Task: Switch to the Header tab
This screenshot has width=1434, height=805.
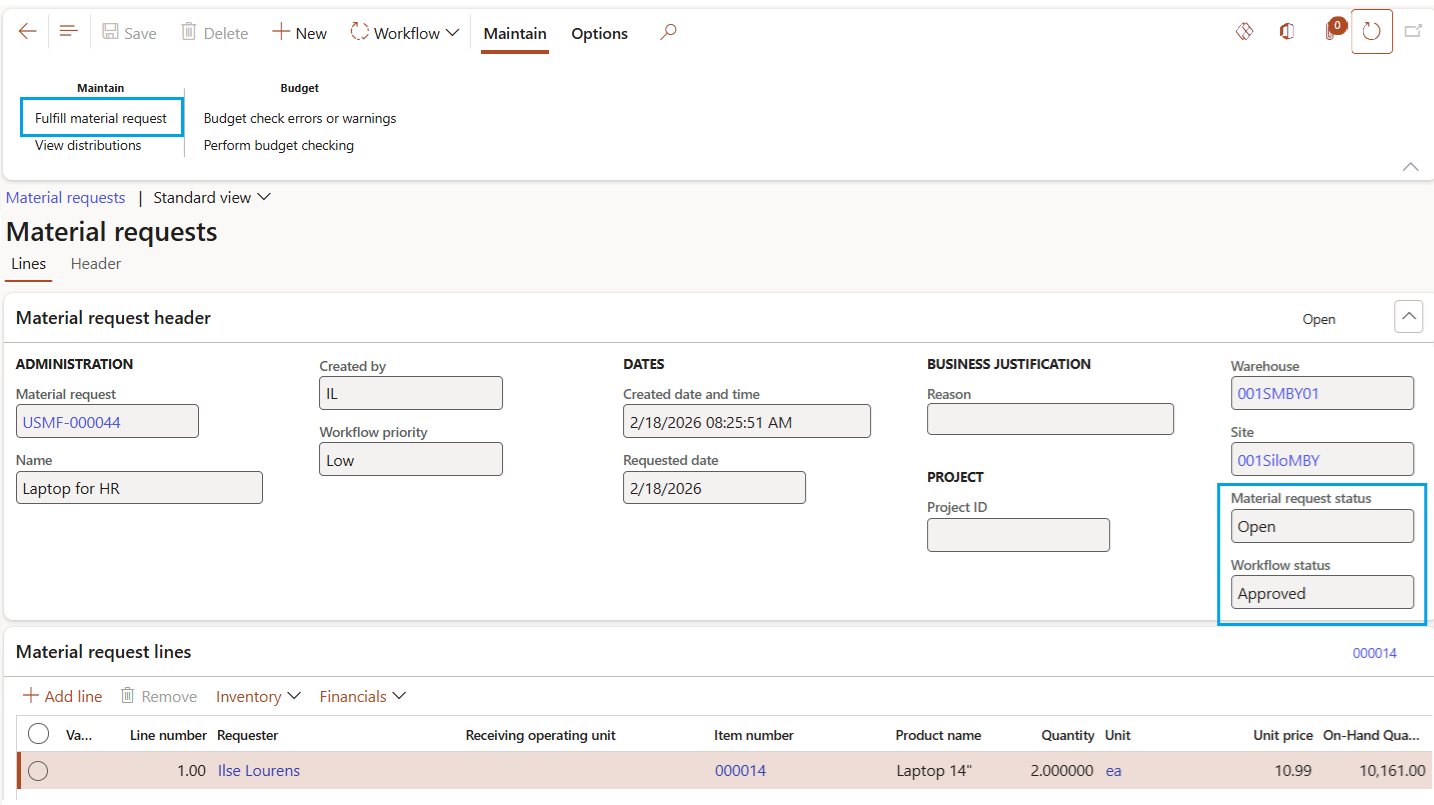Action: coord(96,264)
